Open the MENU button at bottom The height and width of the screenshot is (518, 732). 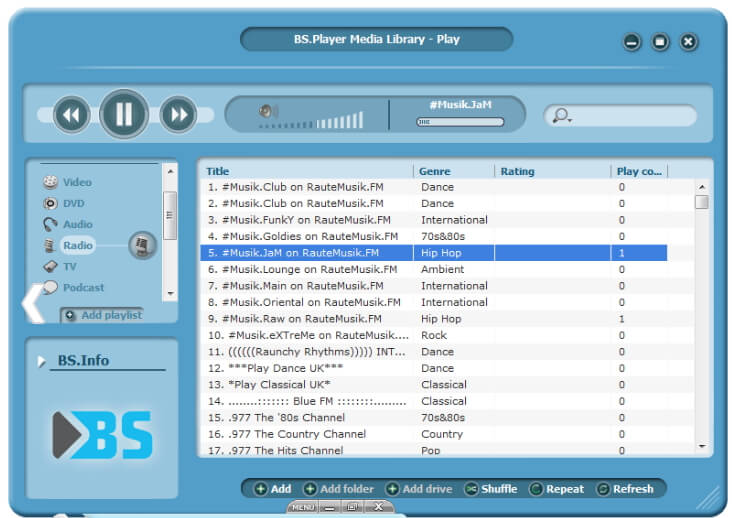pos(303,507)
